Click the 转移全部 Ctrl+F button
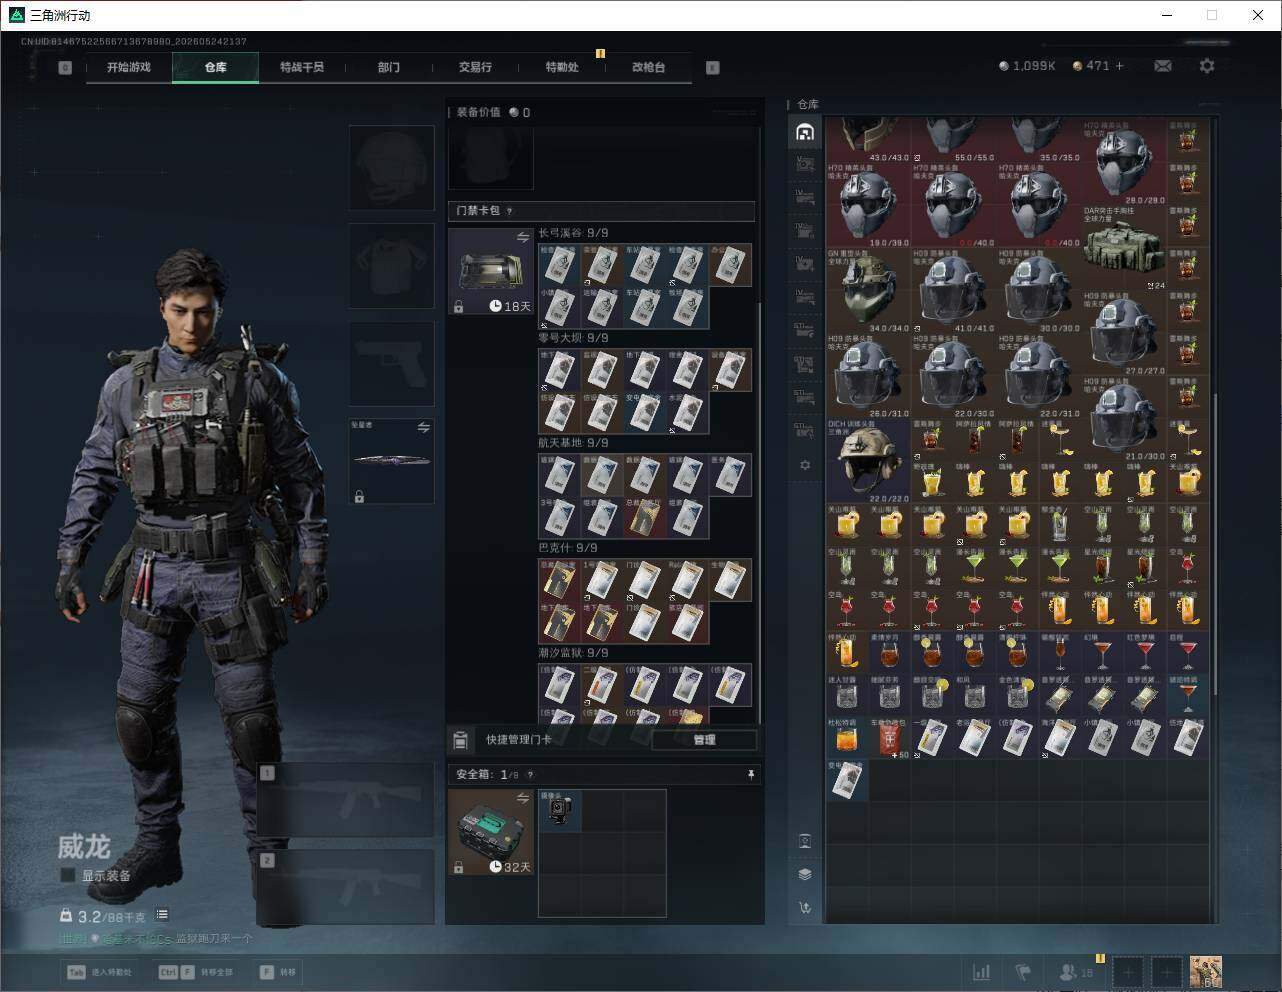 pyautogui.click(x=197, y=972)
